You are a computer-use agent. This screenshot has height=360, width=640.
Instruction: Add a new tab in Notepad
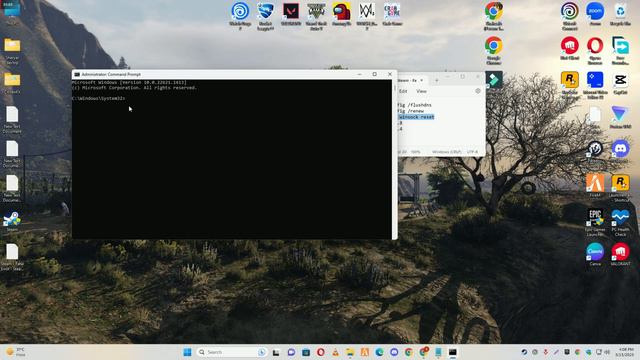click(436, 80)
